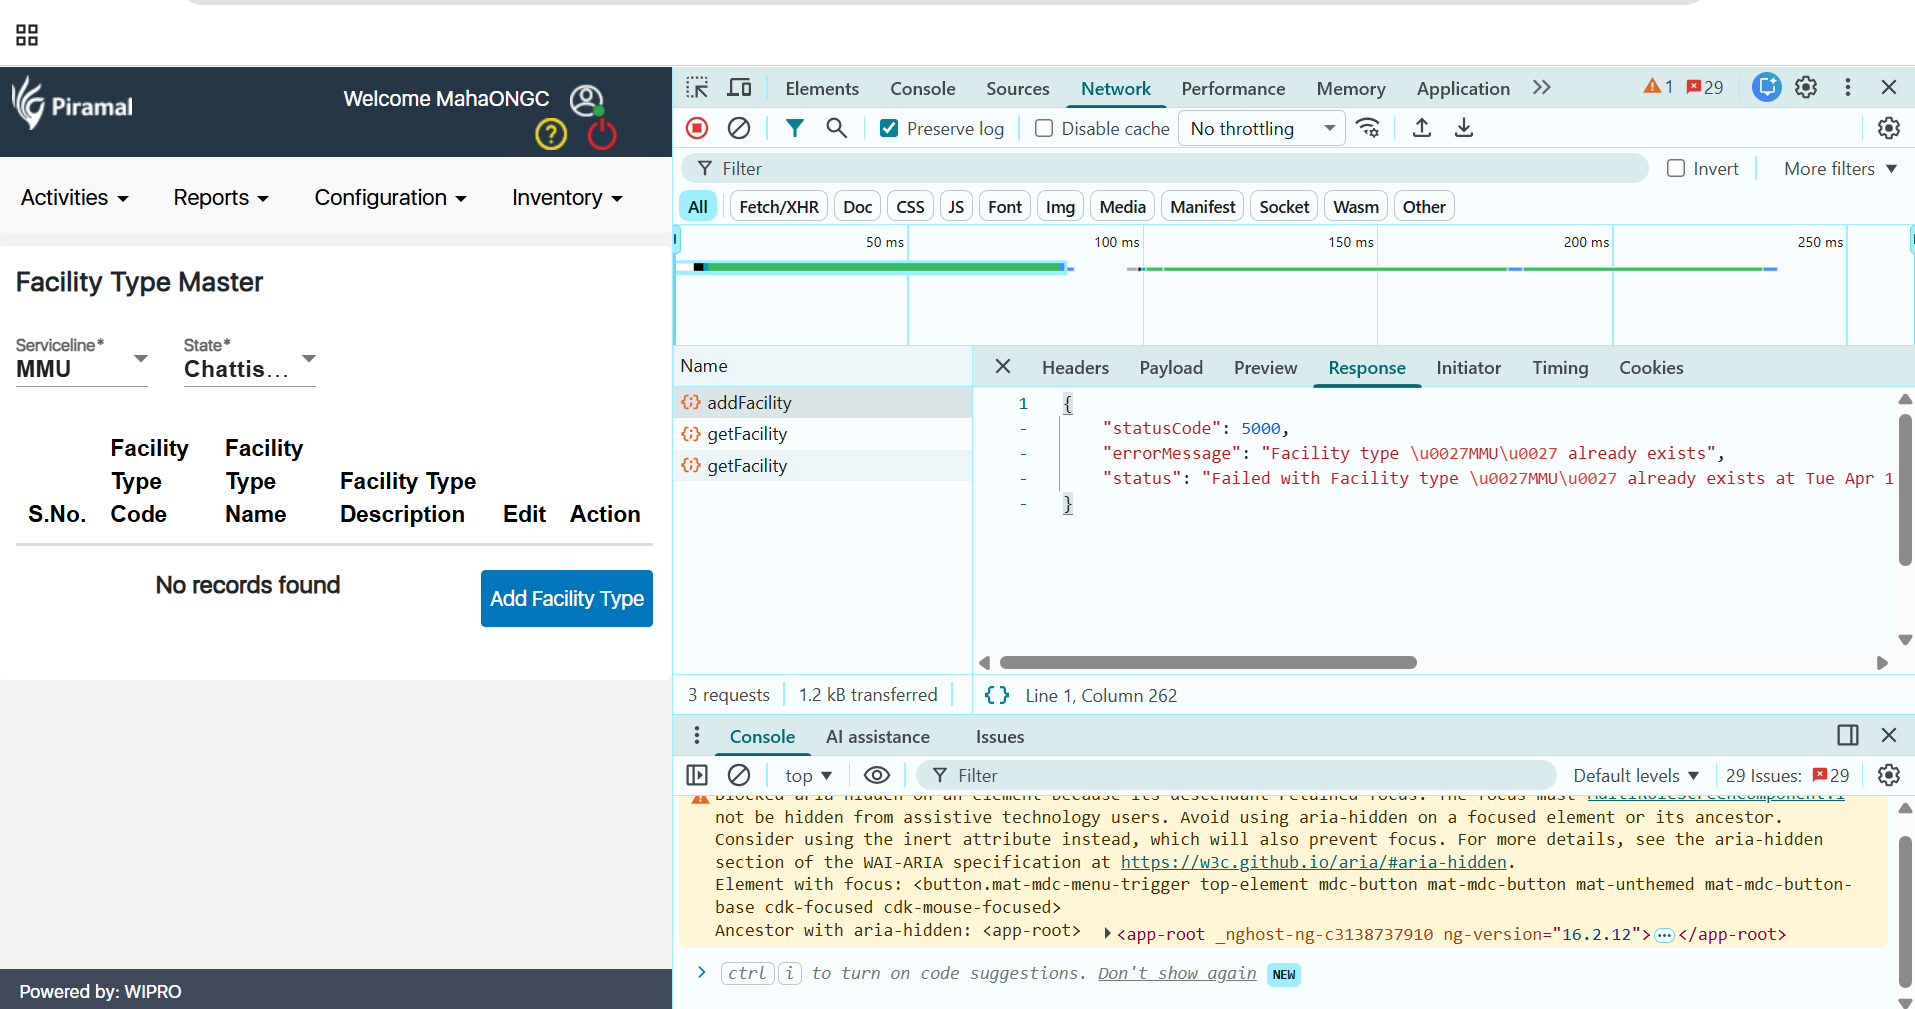Click the Don't show again link
Viewport: 1915px width, 1009px height.
[x=1176, y=973]
